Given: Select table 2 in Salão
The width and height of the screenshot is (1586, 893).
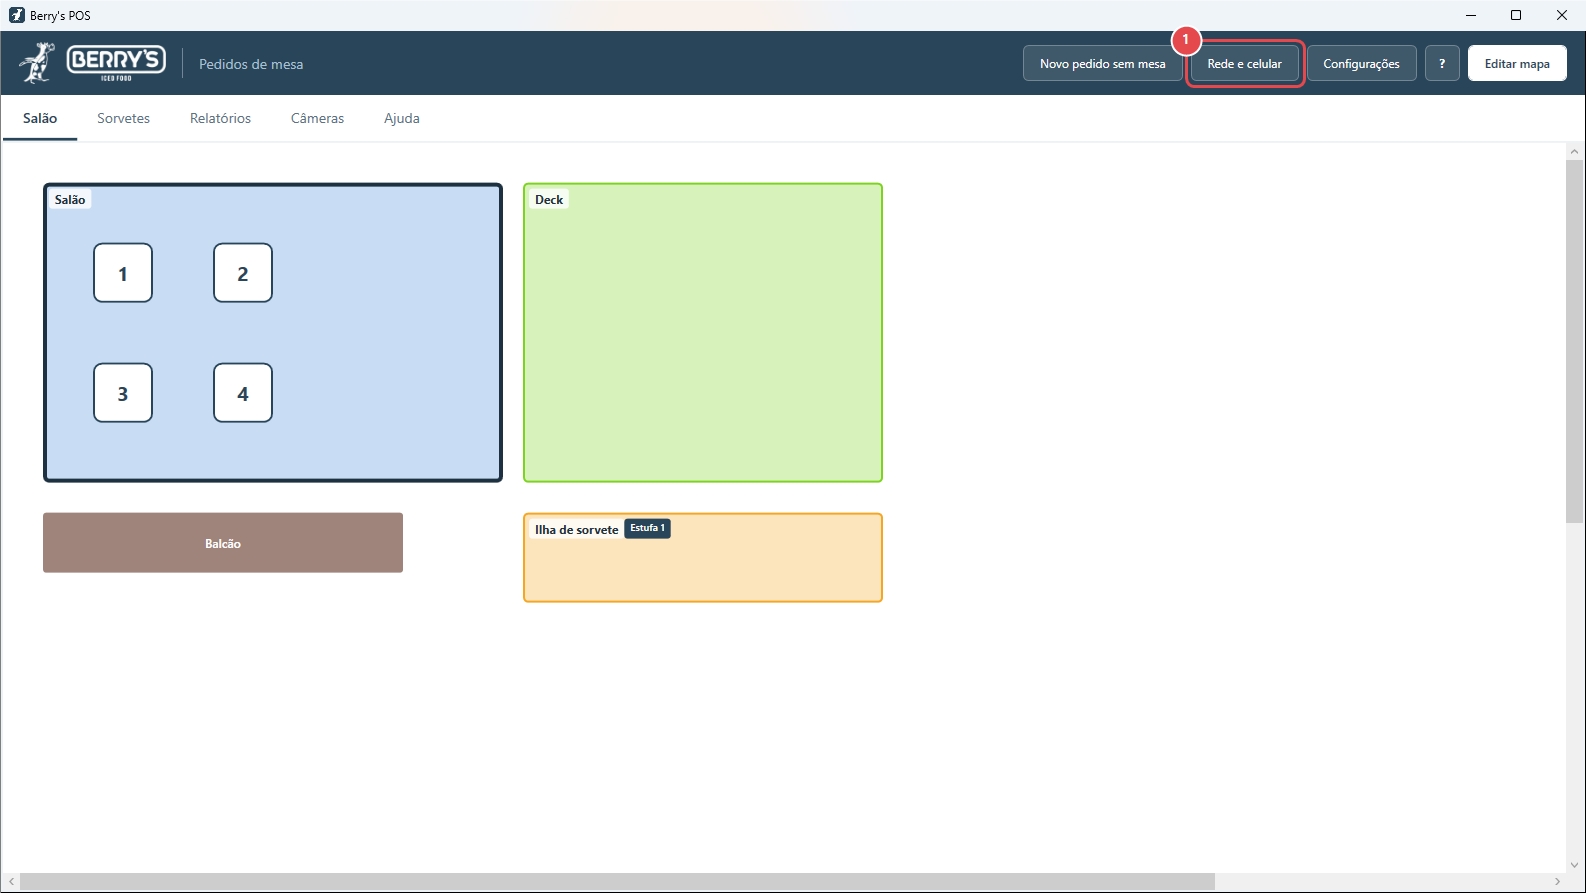Looking at the screenshot, I should [243, 273].
